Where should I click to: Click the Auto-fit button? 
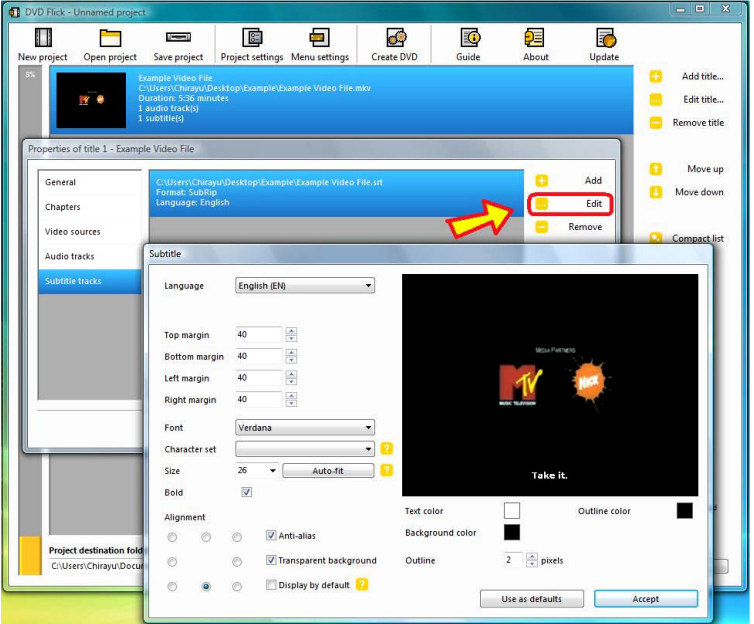(328, 471)
